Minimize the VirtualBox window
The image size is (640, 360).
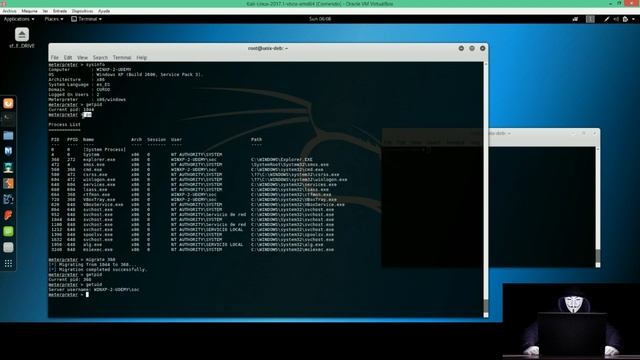[x=610, y=3]
